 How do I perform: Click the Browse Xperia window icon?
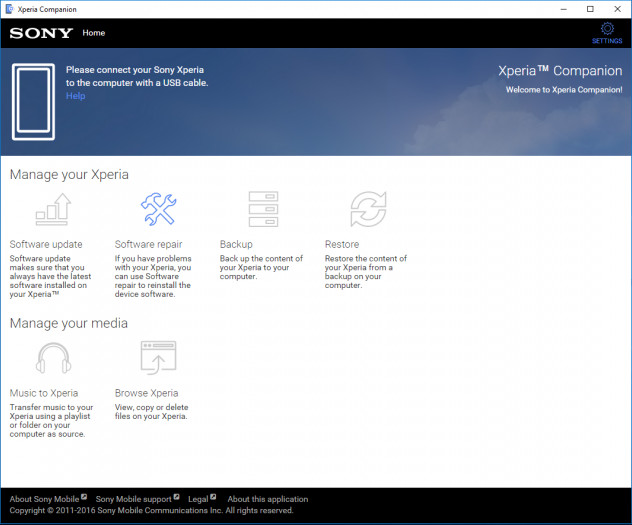(x=158, y=358)
